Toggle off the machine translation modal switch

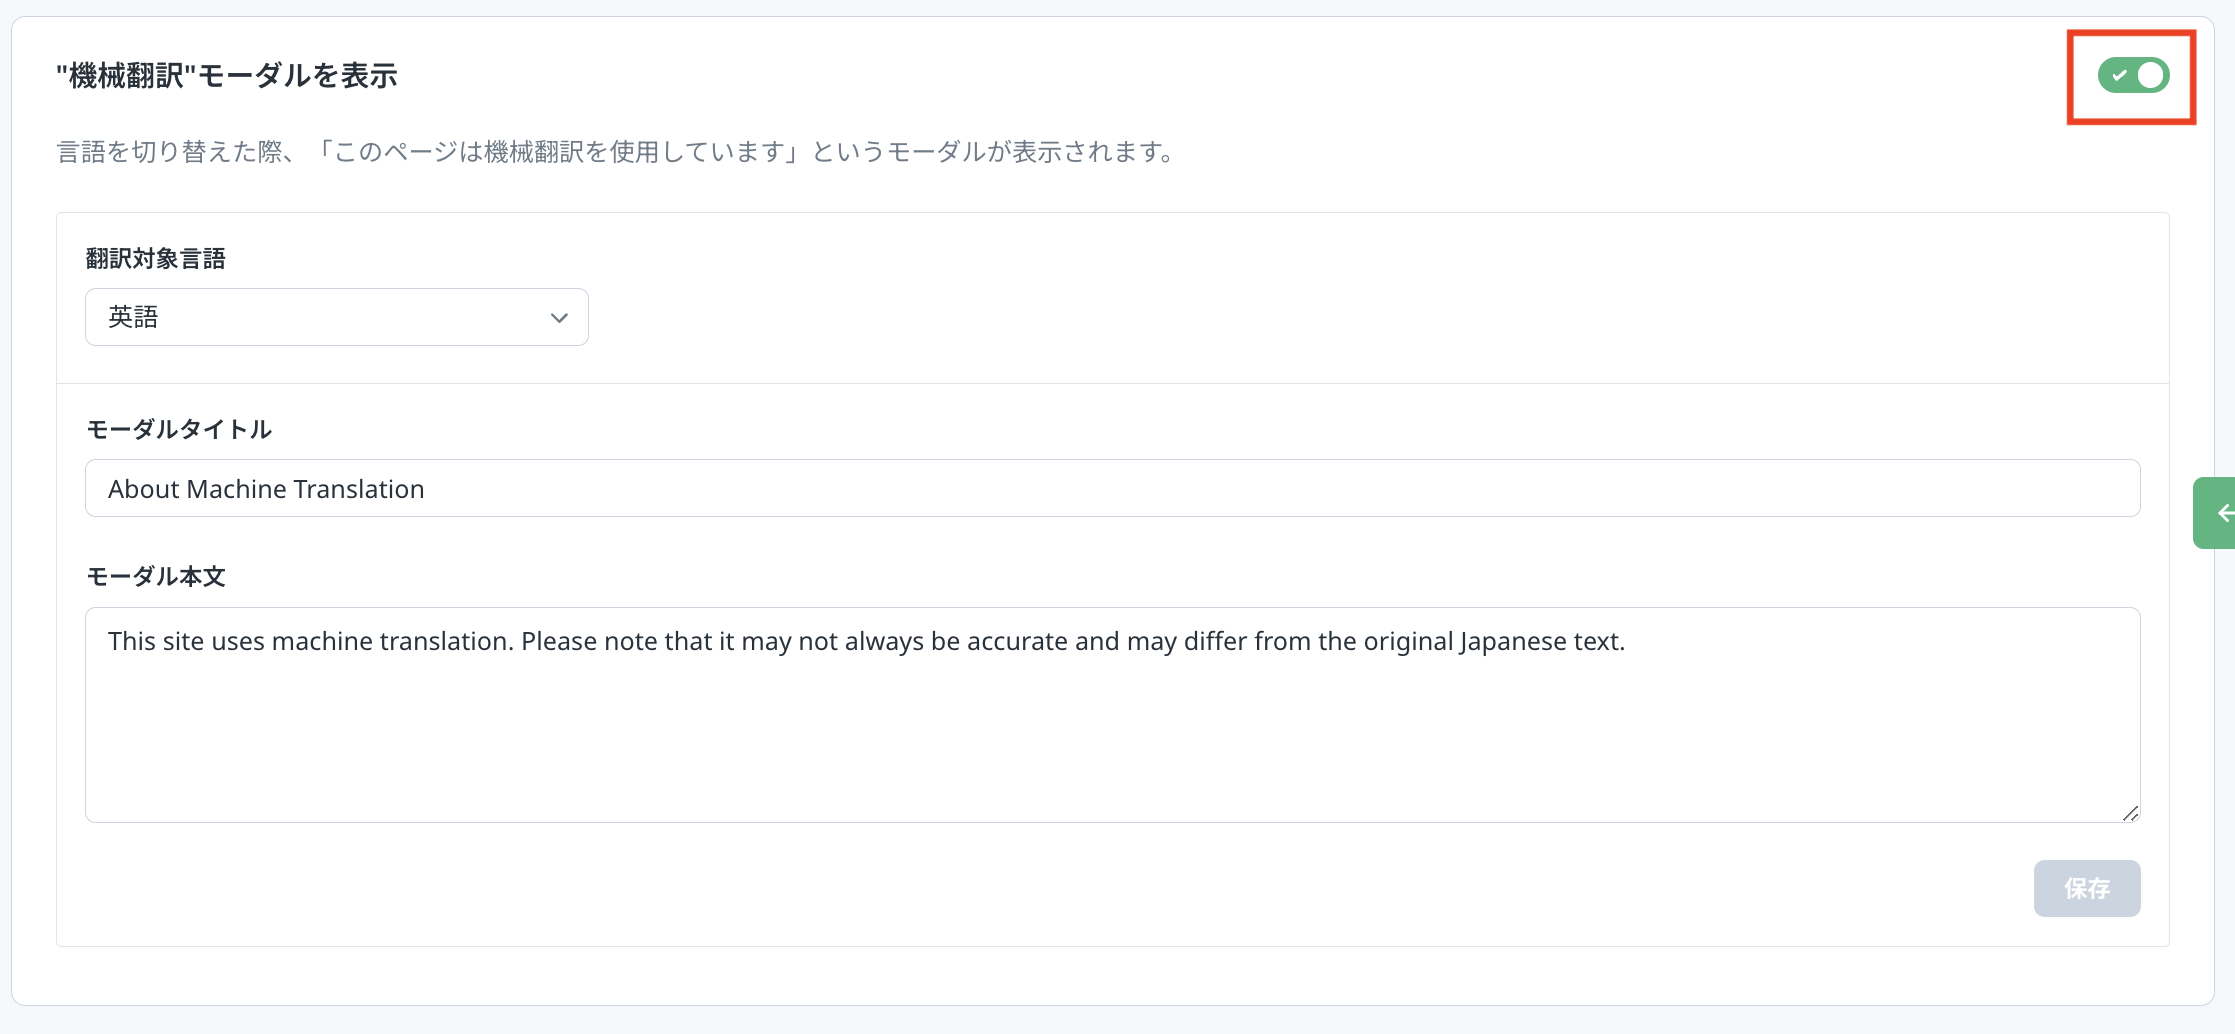[x=2133, y=76]
